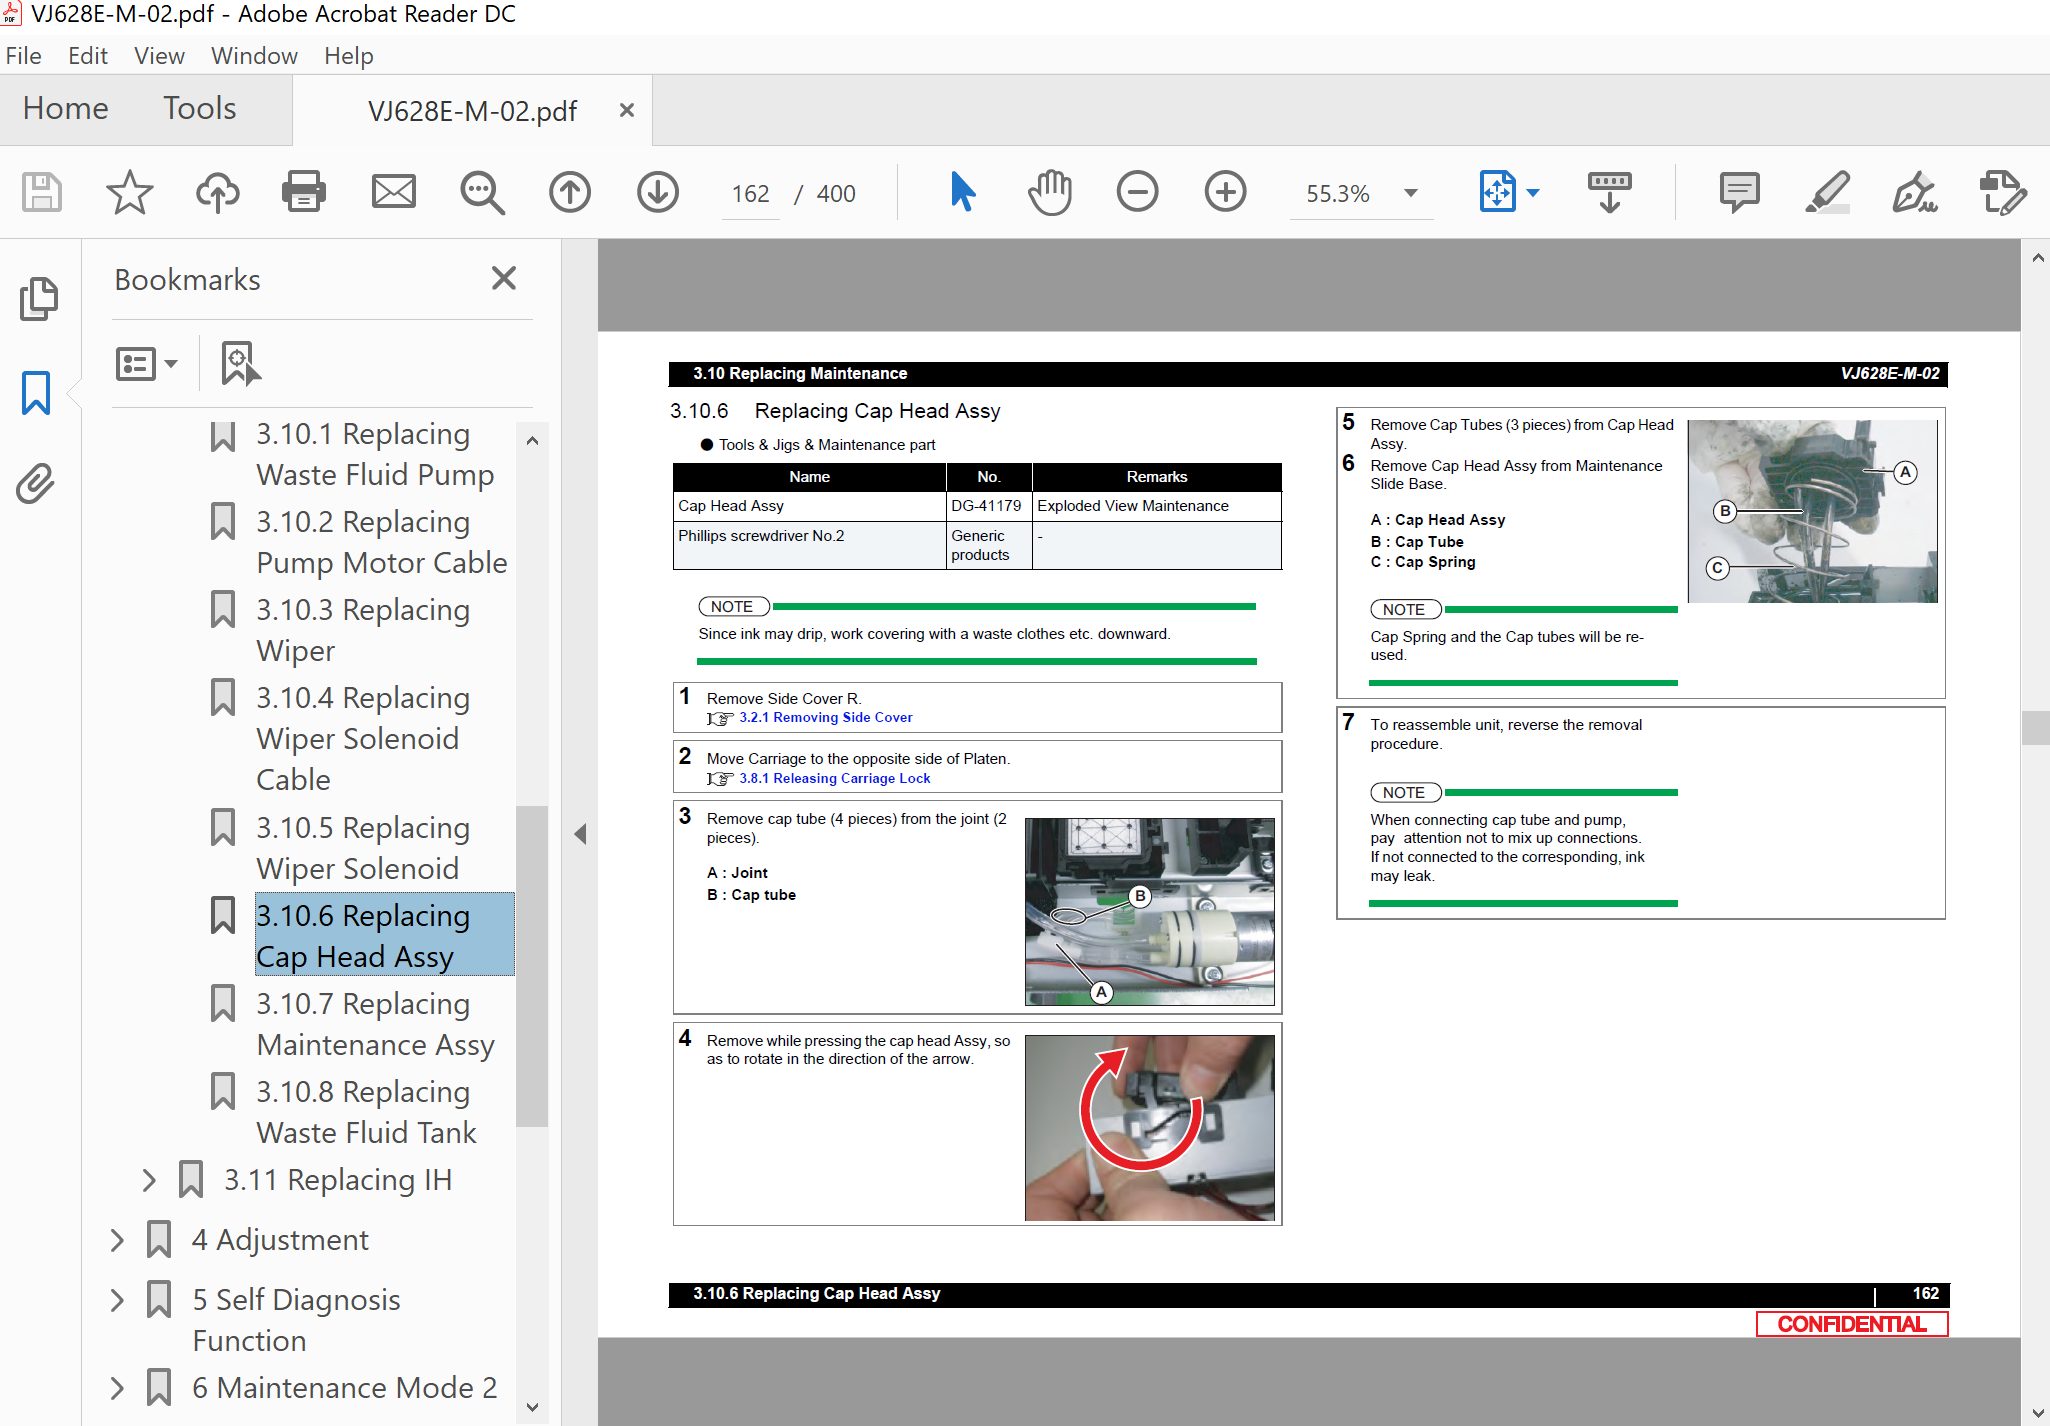Select 3.10.6 Replacing Cap Head Assy bookmark
Screen dimensions: 2050x1426
coord(385,935)
